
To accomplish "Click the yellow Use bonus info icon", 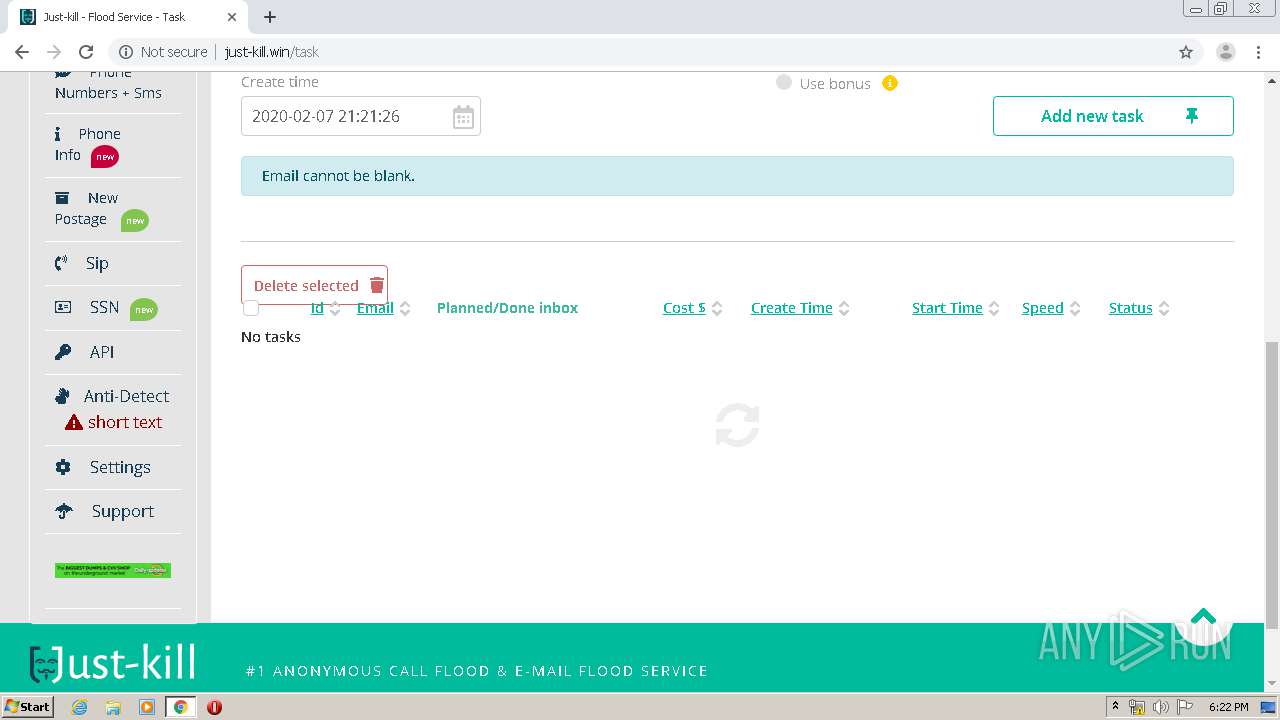I will click(890, 83).
